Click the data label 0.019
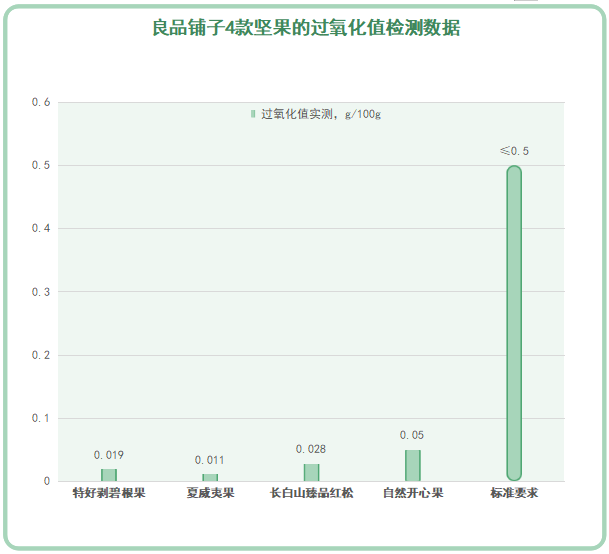Image resolution: width=609 pixels, height=554 pixels. pyautogui.click(x=109, y=455)
